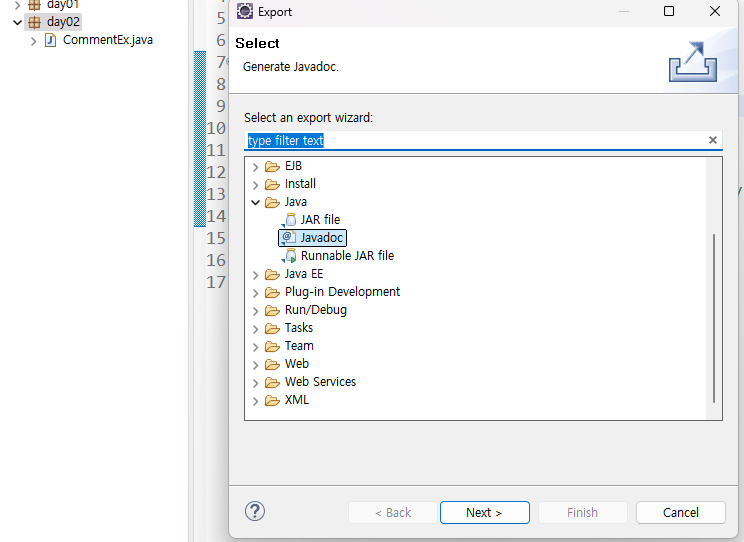
Task: Select the Run/Debug label
Action: (x=316, y=310)
